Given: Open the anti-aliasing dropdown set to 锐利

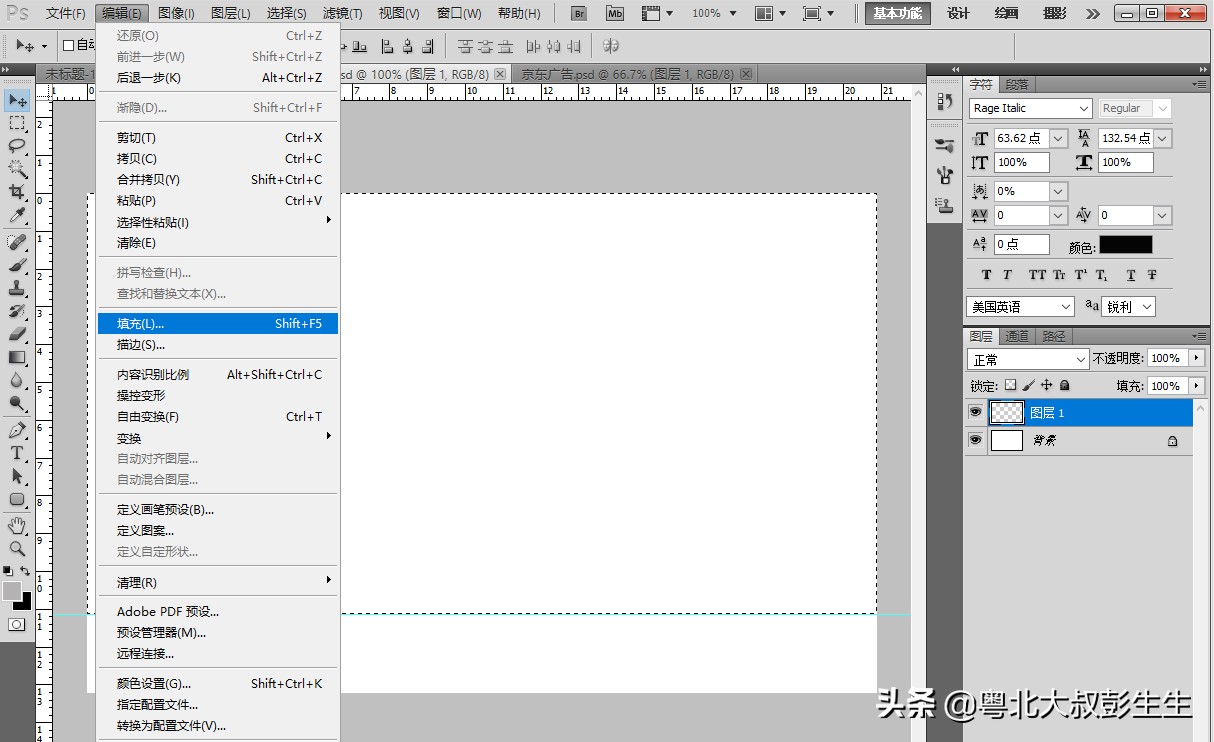Looking at the screenshot, I should 1128,306.
